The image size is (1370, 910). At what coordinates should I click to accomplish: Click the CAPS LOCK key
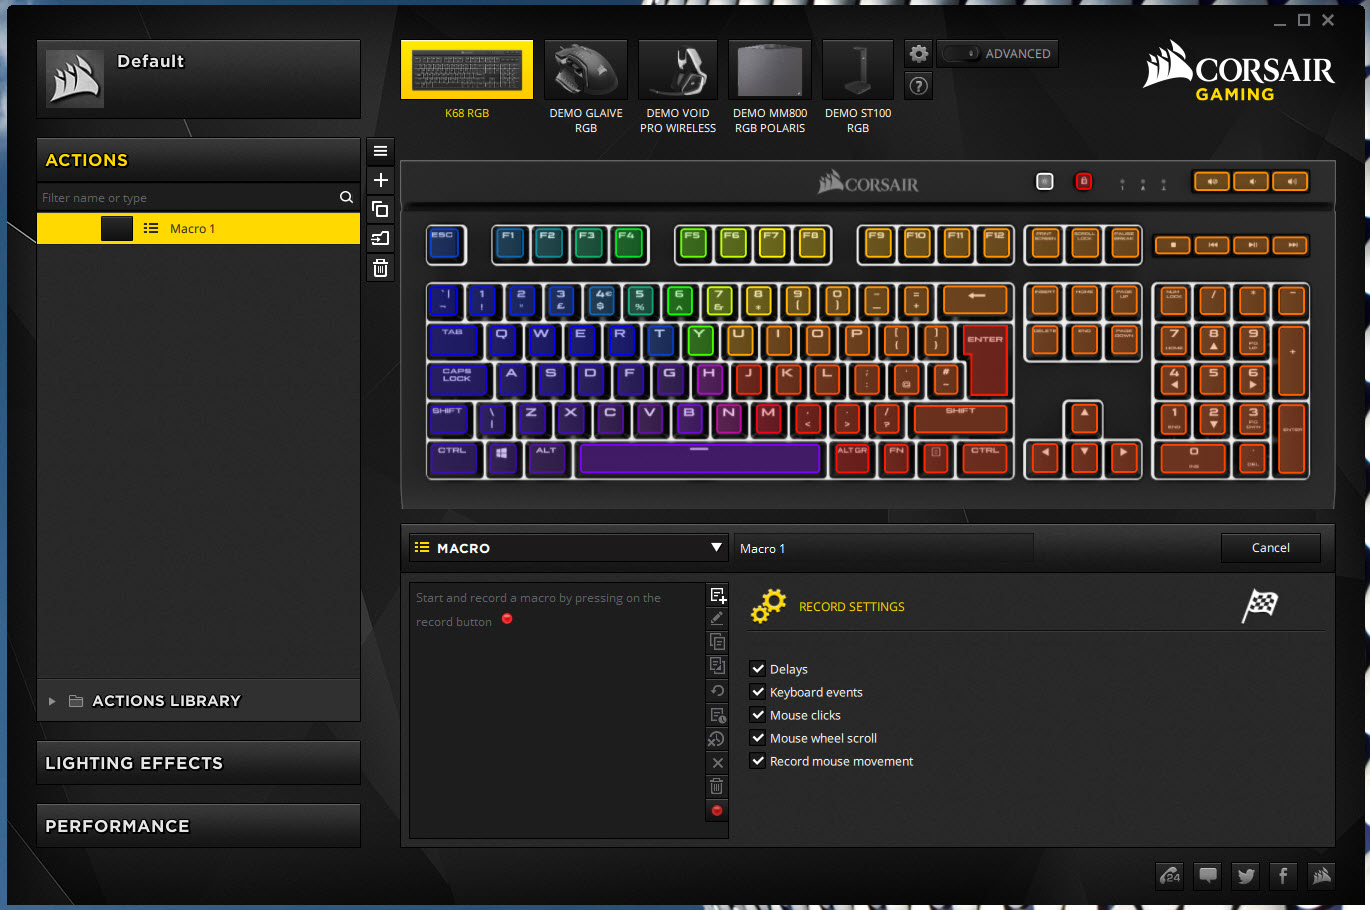457,380
